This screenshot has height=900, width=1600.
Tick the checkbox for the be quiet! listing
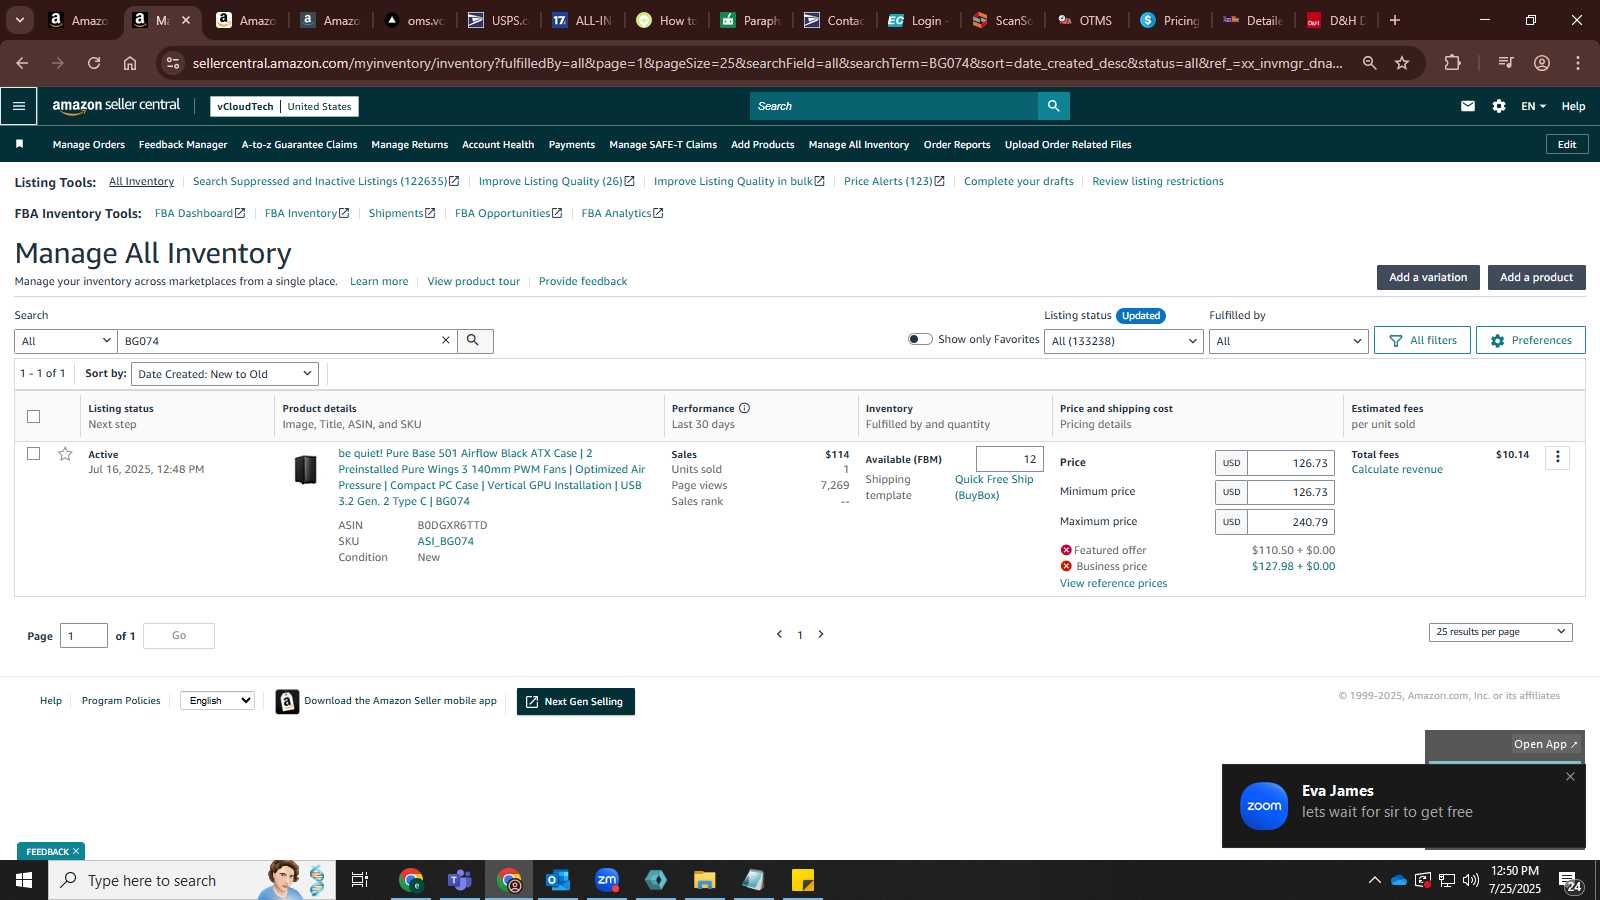[34, 454]
